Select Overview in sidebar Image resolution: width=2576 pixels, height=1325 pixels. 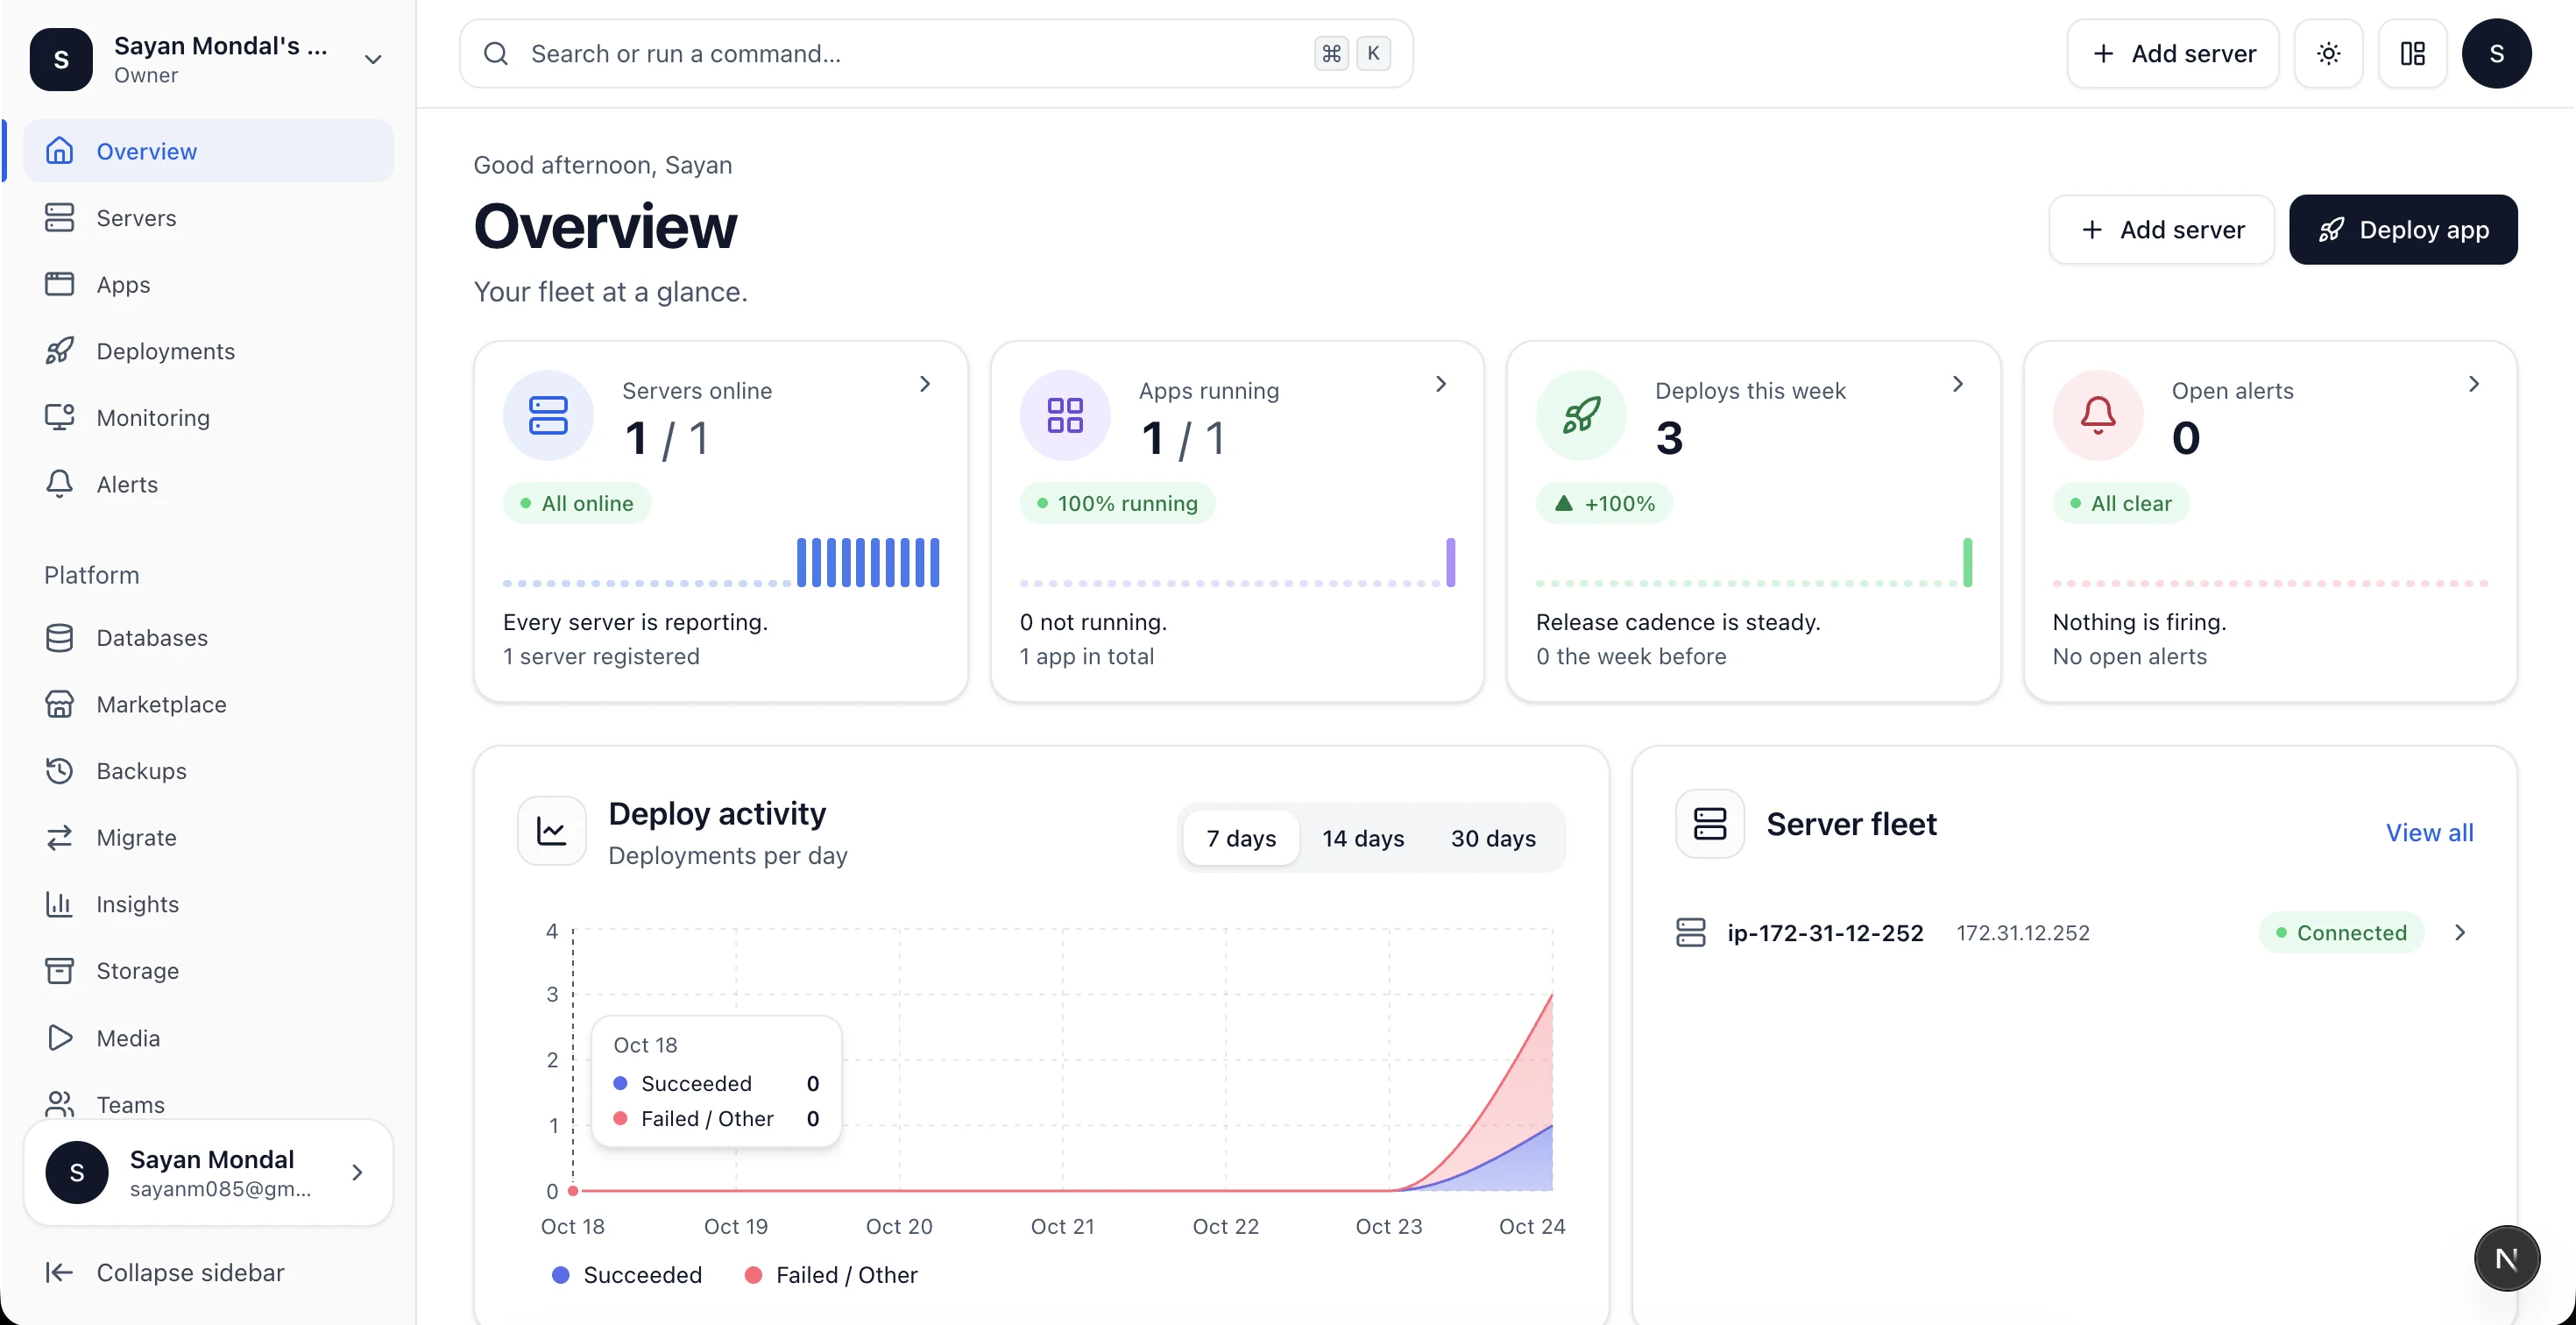(x=208, y=151)
